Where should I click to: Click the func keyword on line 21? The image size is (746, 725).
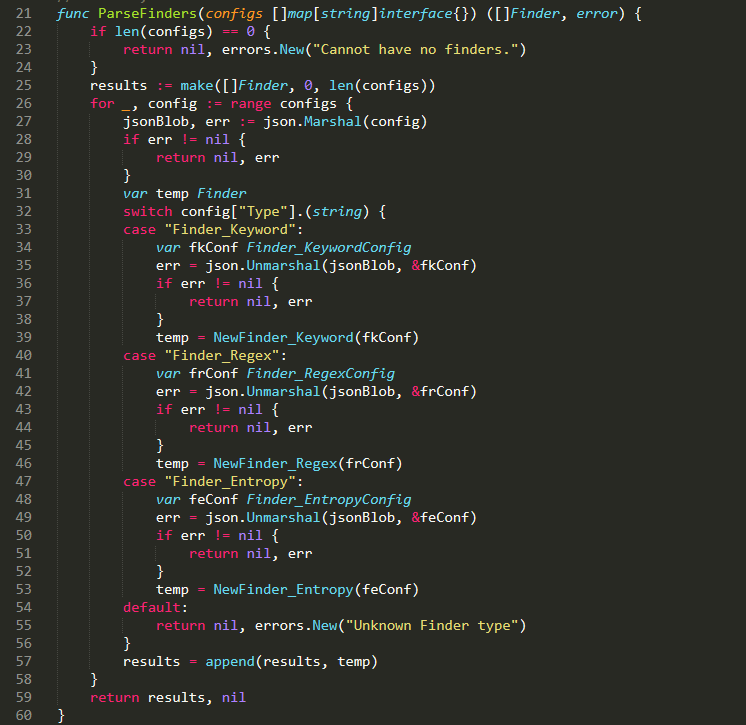click(73, 14)
